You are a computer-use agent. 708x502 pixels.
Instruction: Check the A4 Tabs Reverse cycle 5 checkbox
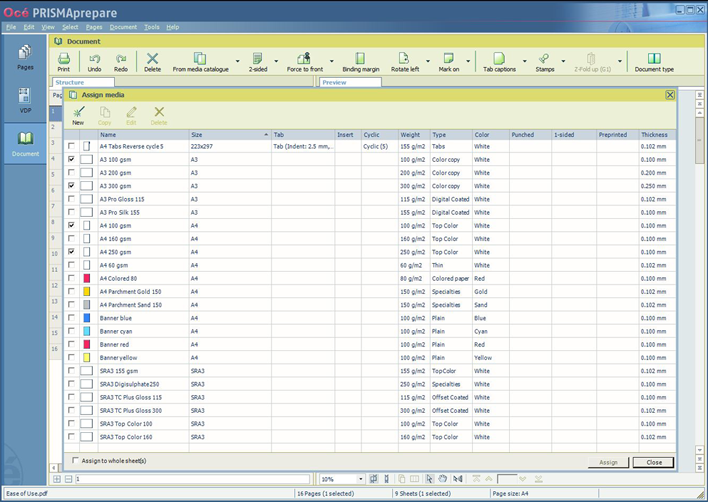click(x=71, y=146)
